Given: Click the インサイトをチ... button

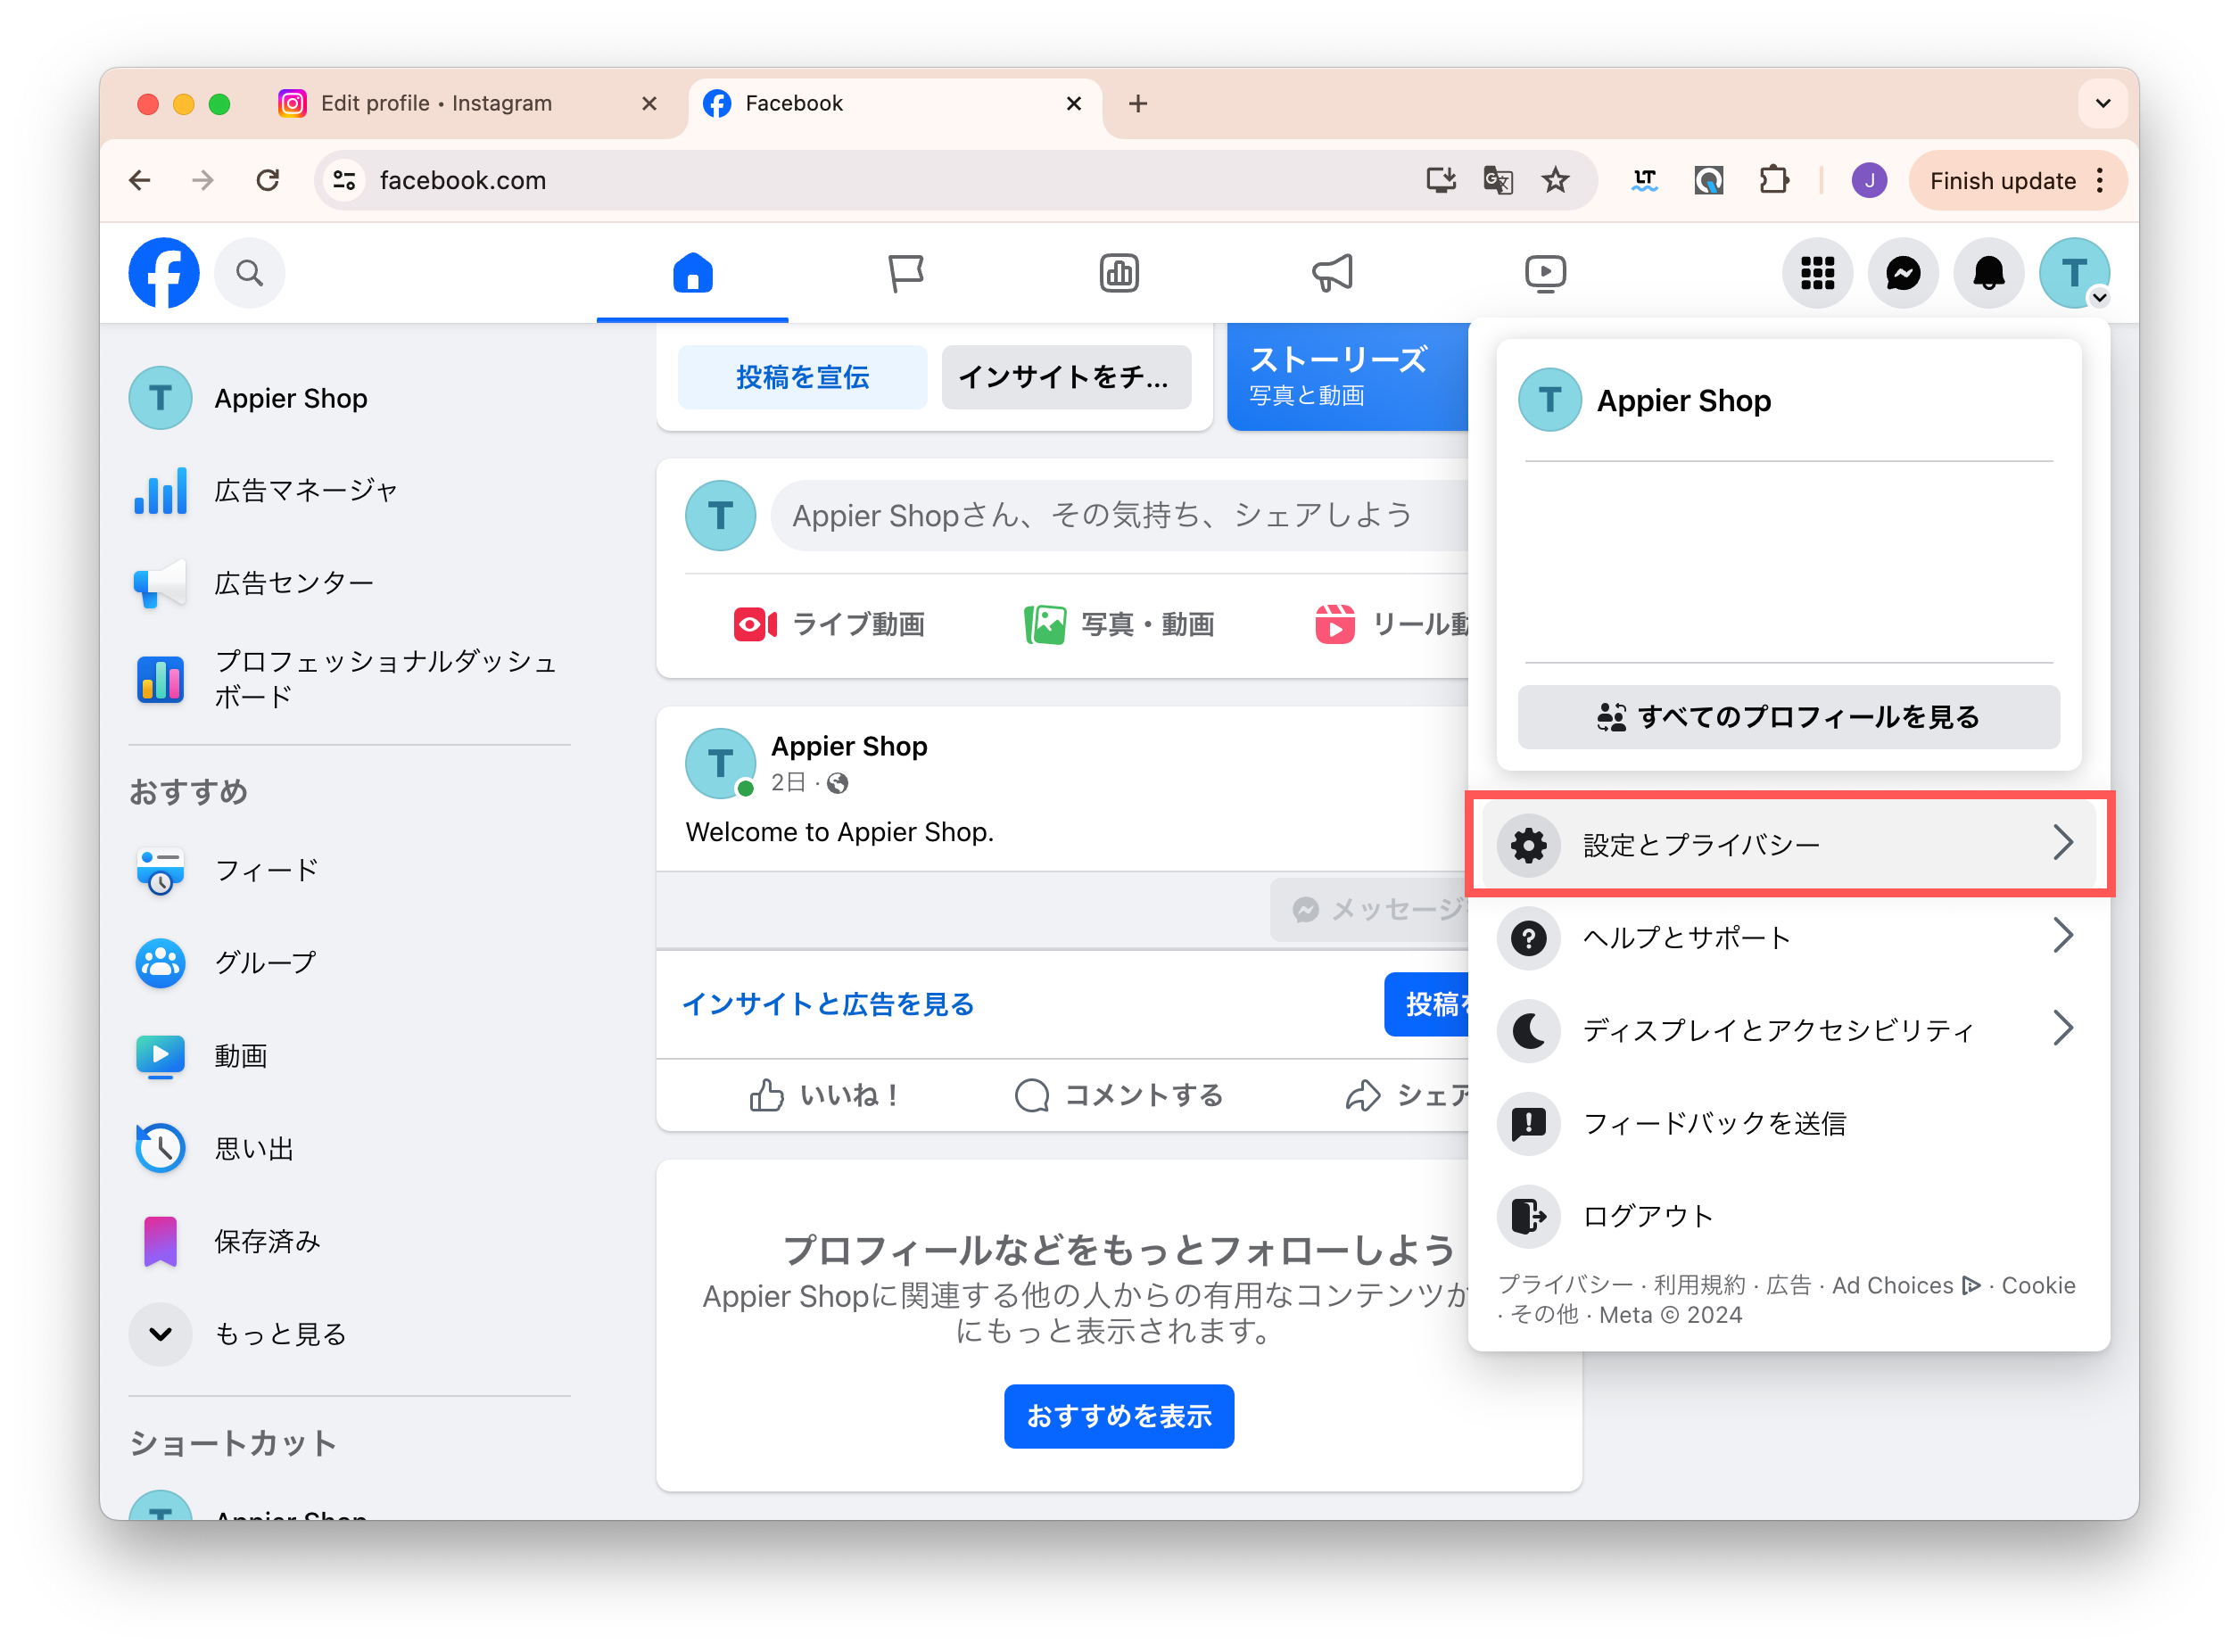Looking at the screenshot, I should pos(1066,377).
